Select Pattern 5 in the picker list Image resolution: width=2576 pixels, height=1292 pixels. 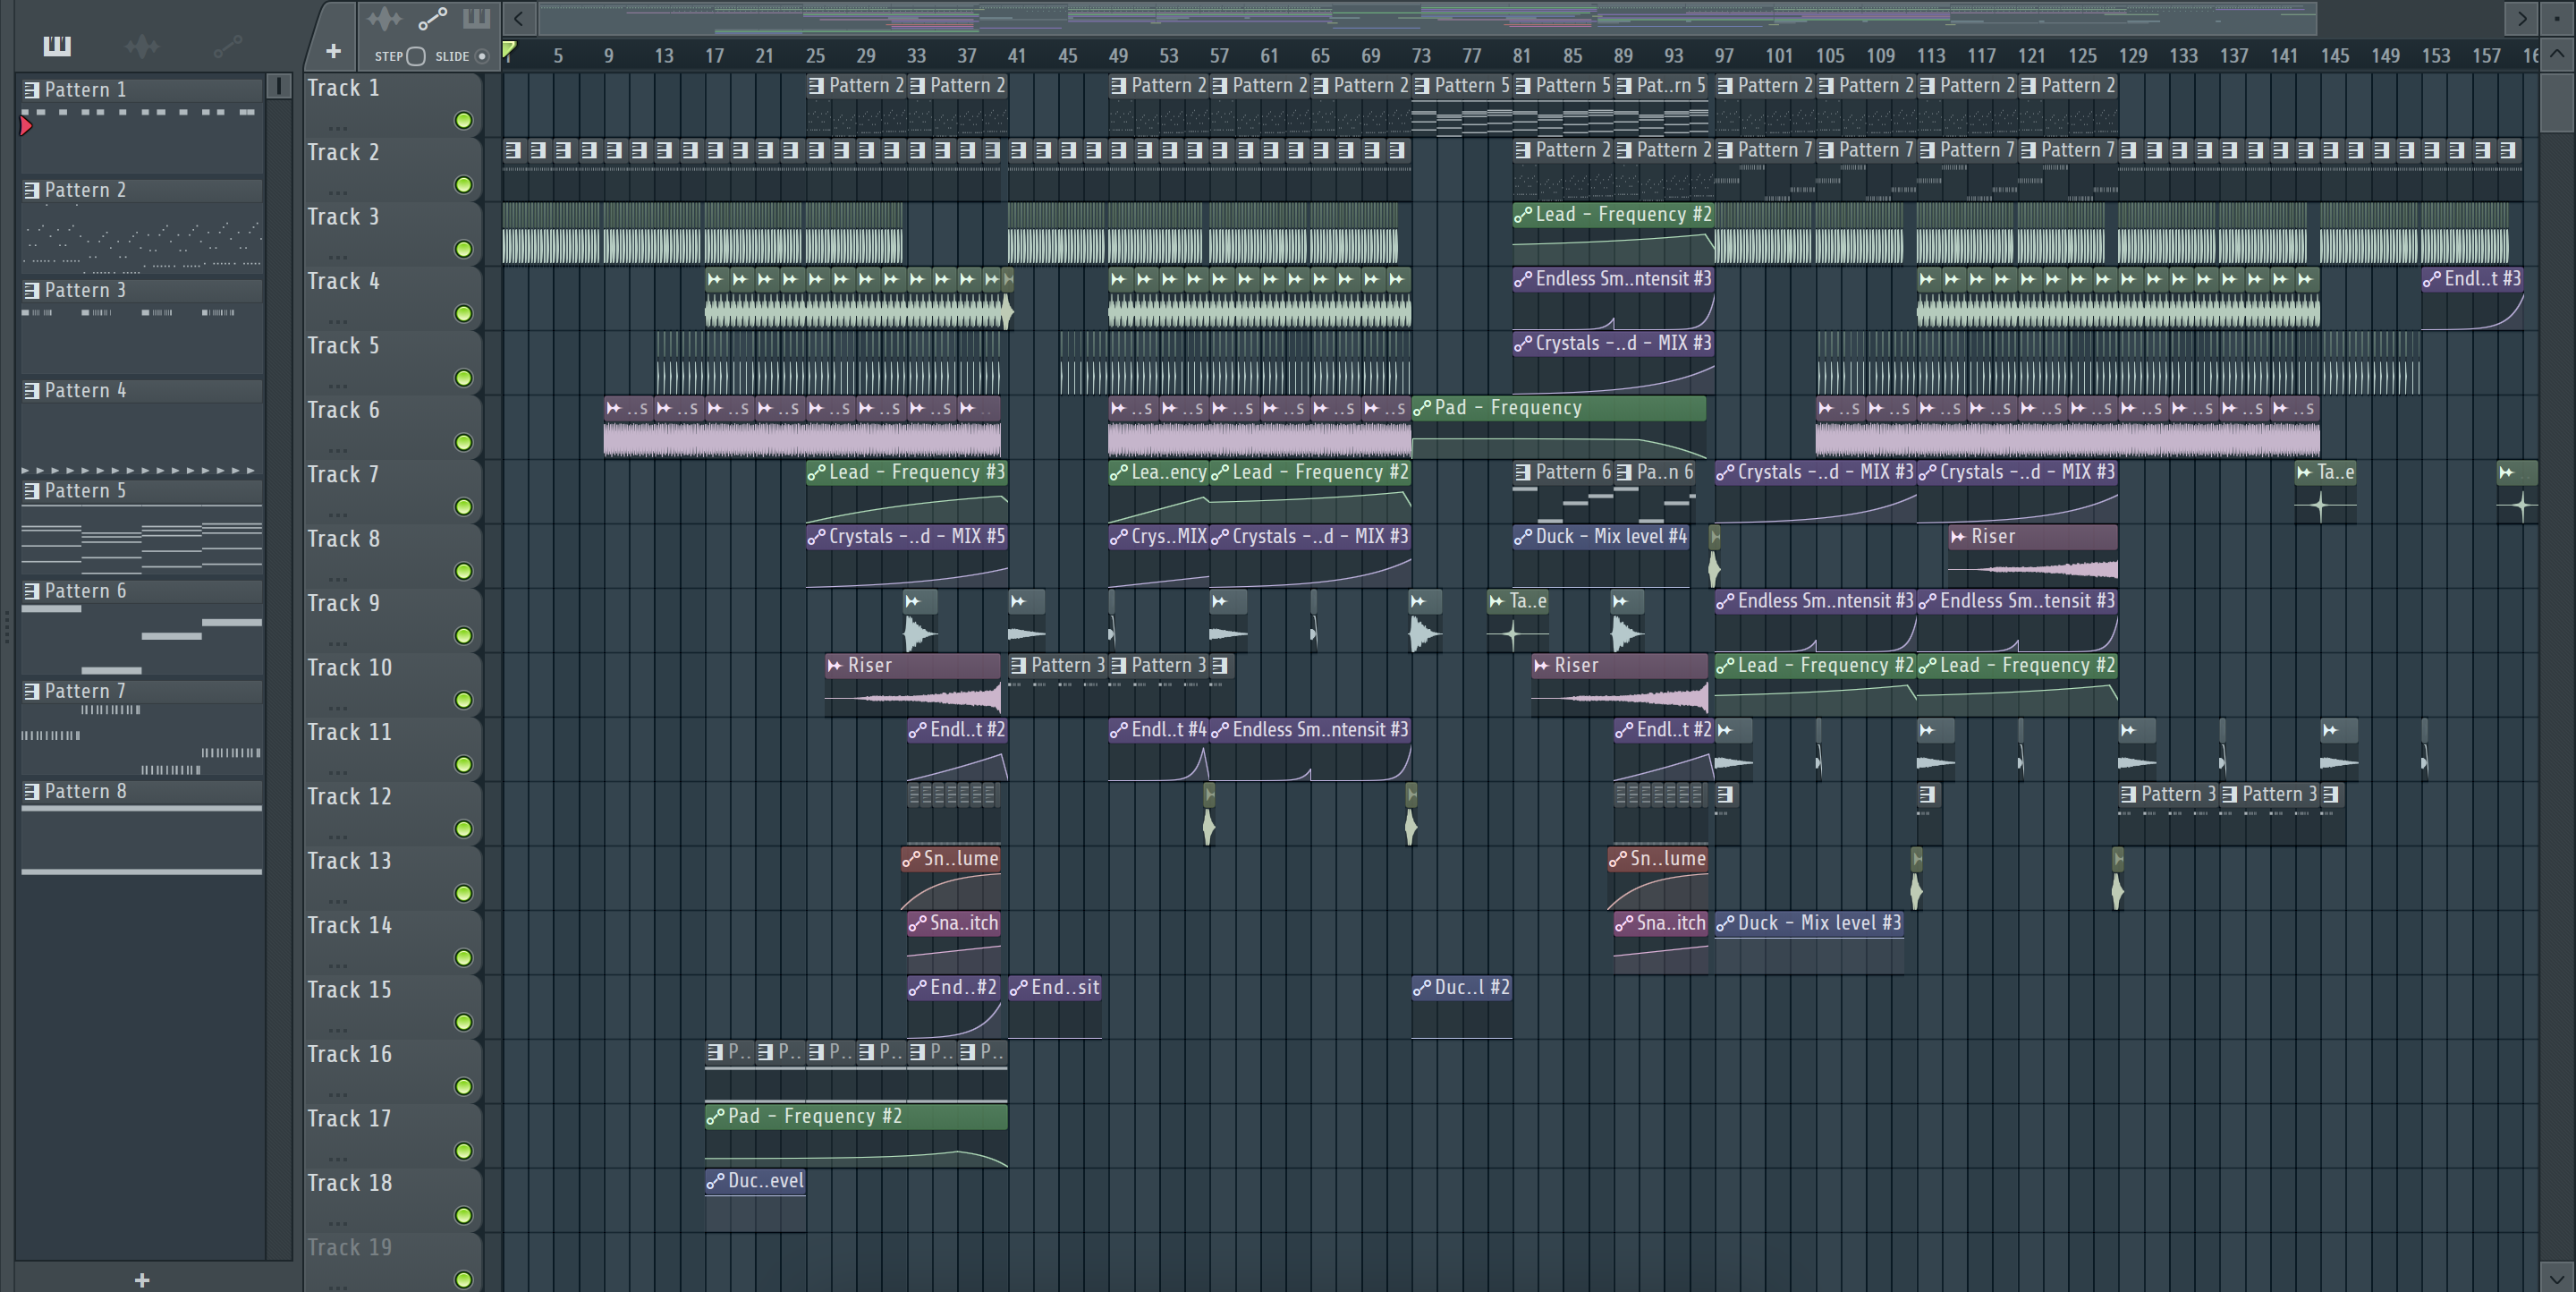coord(142,491)
